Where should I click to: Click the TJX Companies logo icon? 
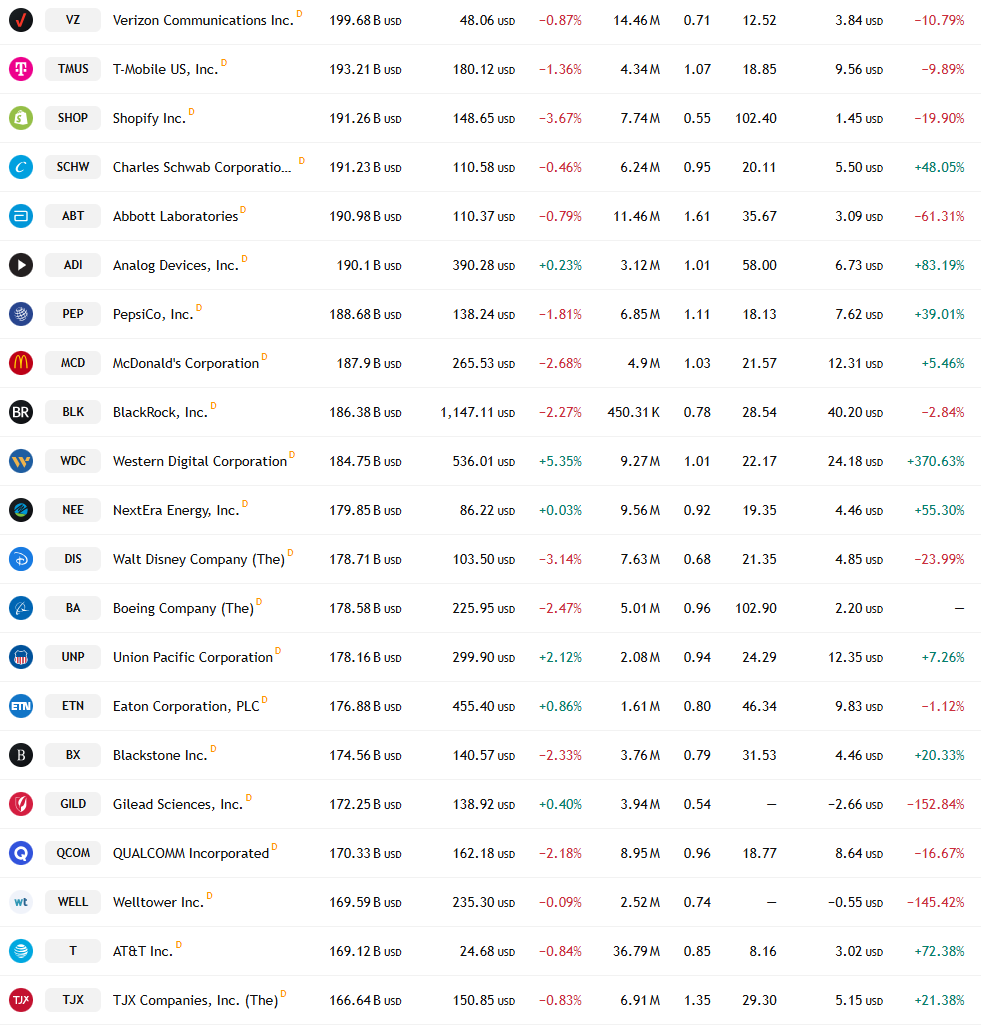(21, 1000)
